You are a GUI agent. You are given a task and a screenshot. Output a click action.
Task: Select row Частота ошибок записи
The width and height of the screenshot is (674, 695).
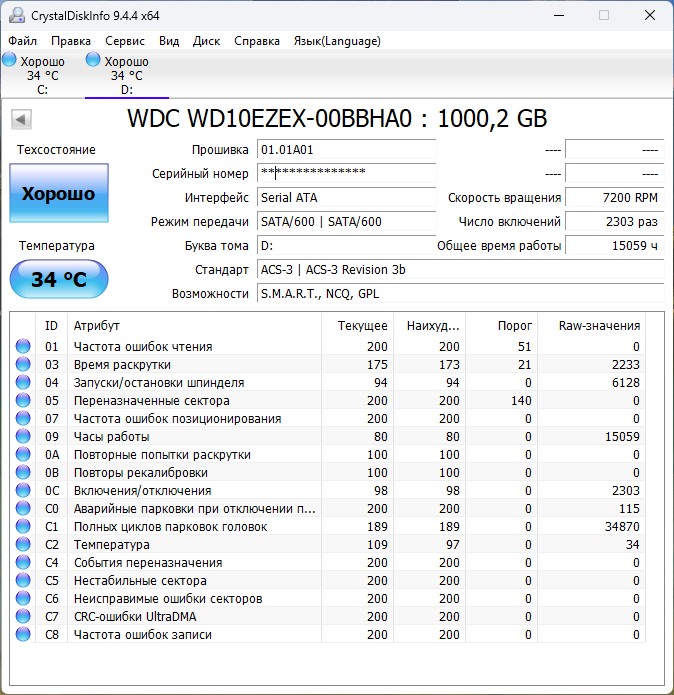[328, 634]
